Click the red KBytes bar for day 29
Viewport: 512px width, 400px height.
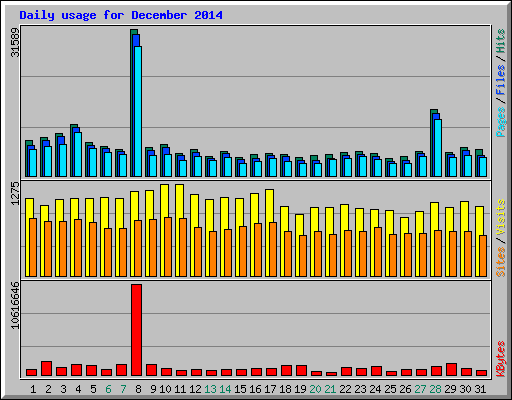(x=451, y=369)
